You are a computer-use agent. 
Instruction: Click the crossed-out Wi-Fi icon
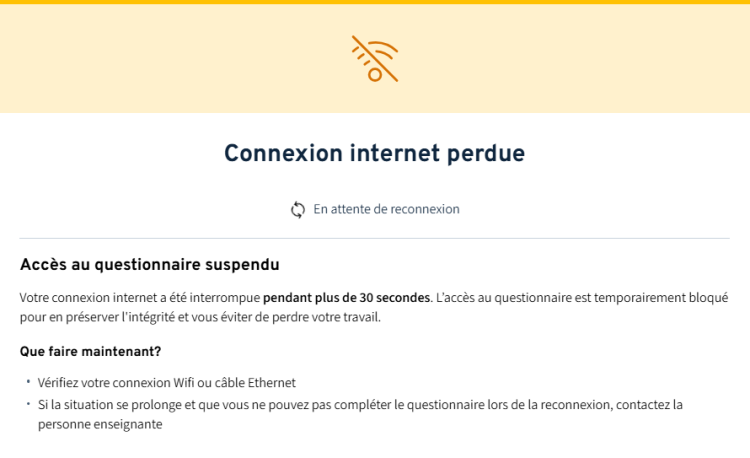click(374, 58)
